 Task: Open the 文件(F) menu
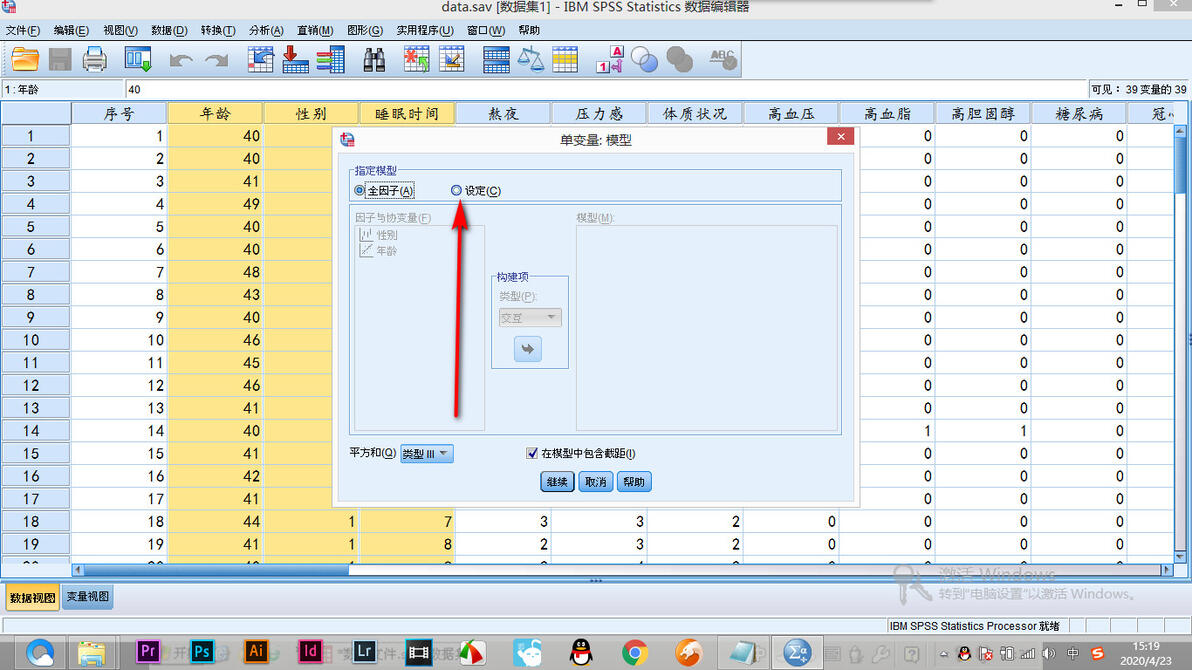point(23,30)
